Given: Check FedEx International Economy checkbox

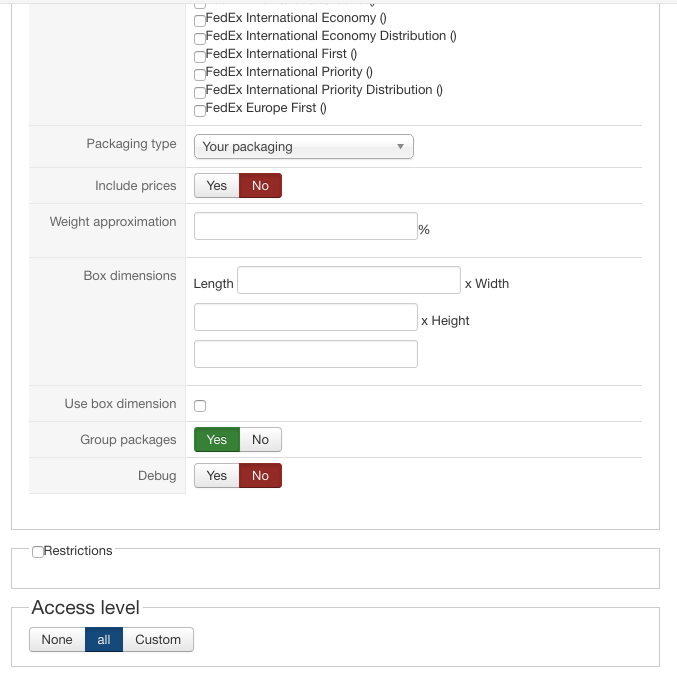Looking at the screenshot, I should pos(200,20).
